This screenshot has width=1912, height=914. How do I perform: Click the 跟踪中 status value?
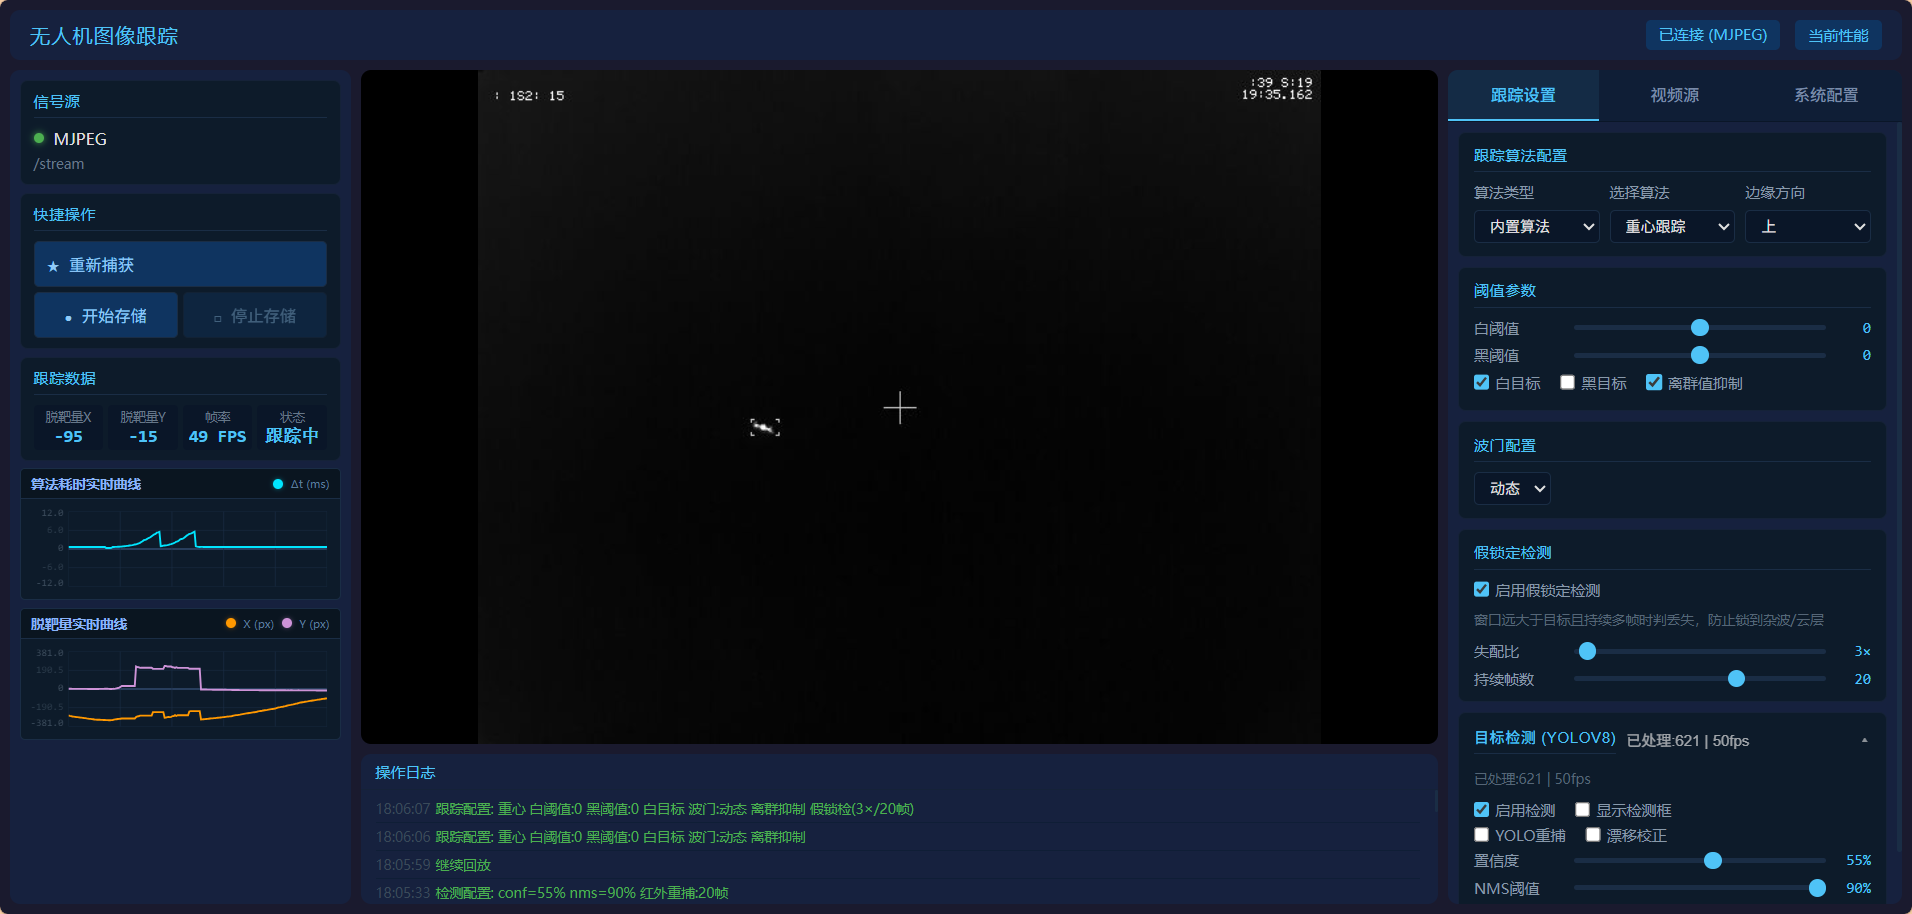pos(292,436)
